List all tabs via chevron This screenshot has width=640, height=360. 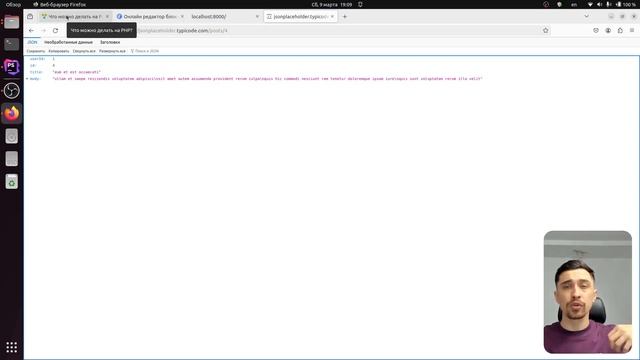click(587, 17)
